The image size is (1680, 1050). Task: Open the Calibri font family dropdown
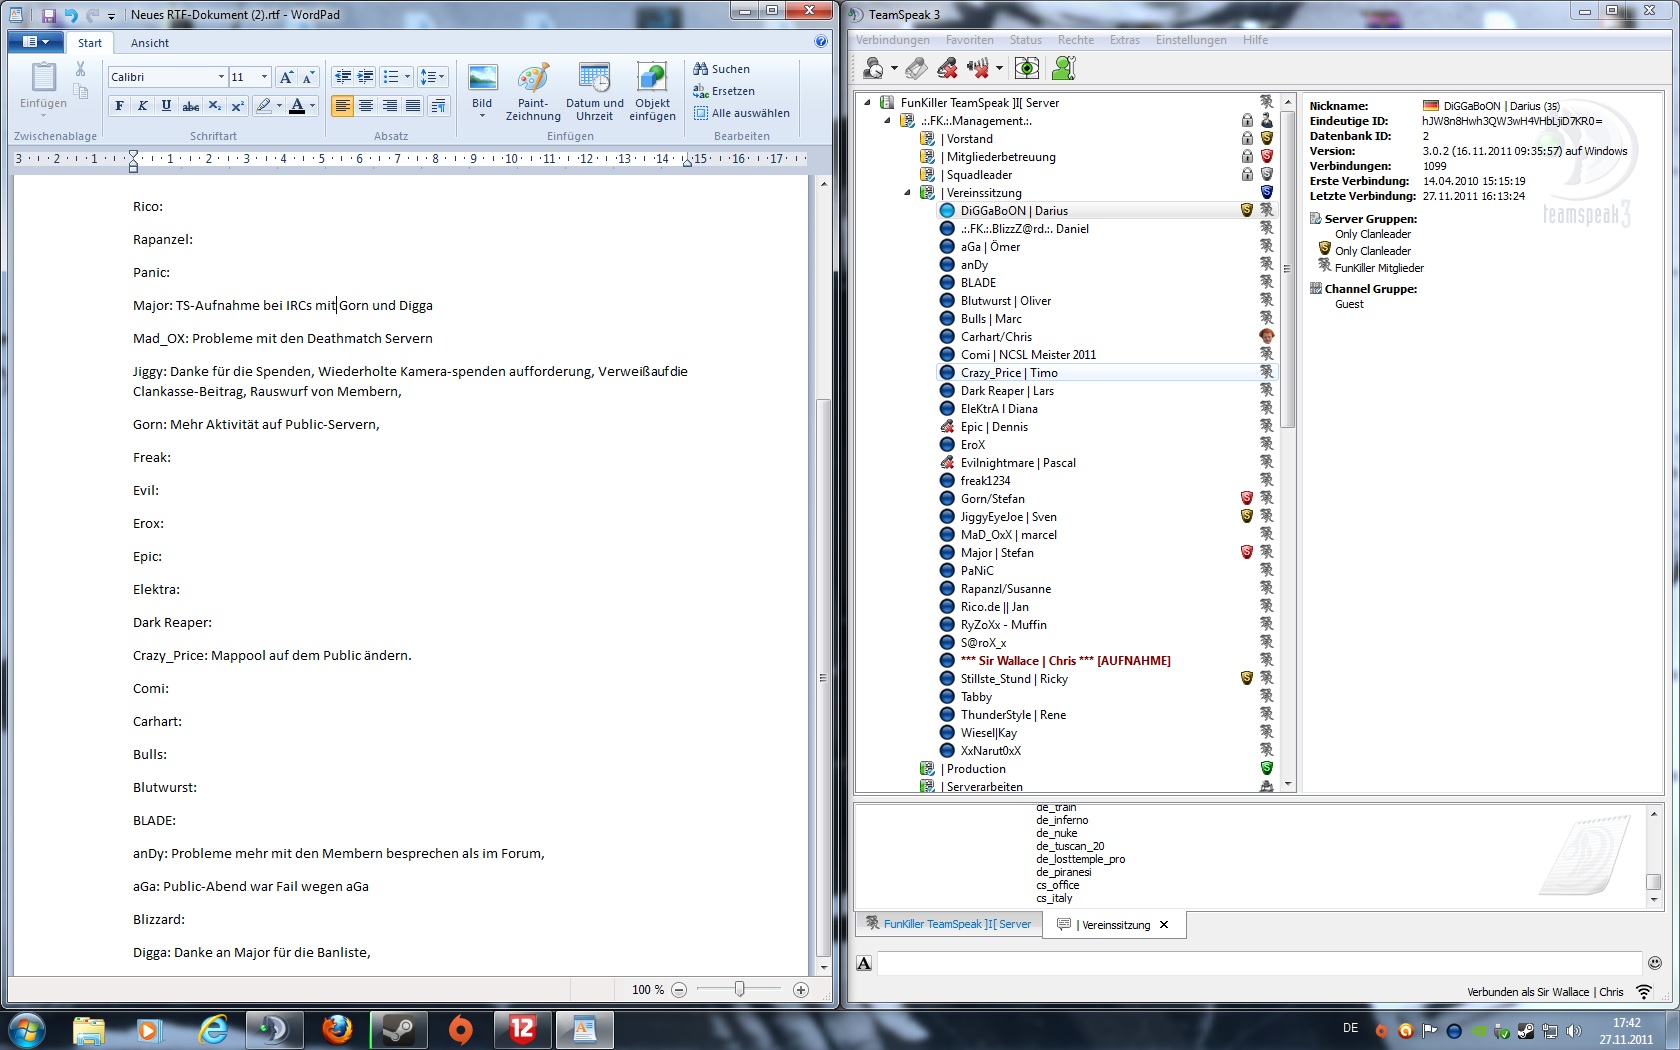coord(221,77)
